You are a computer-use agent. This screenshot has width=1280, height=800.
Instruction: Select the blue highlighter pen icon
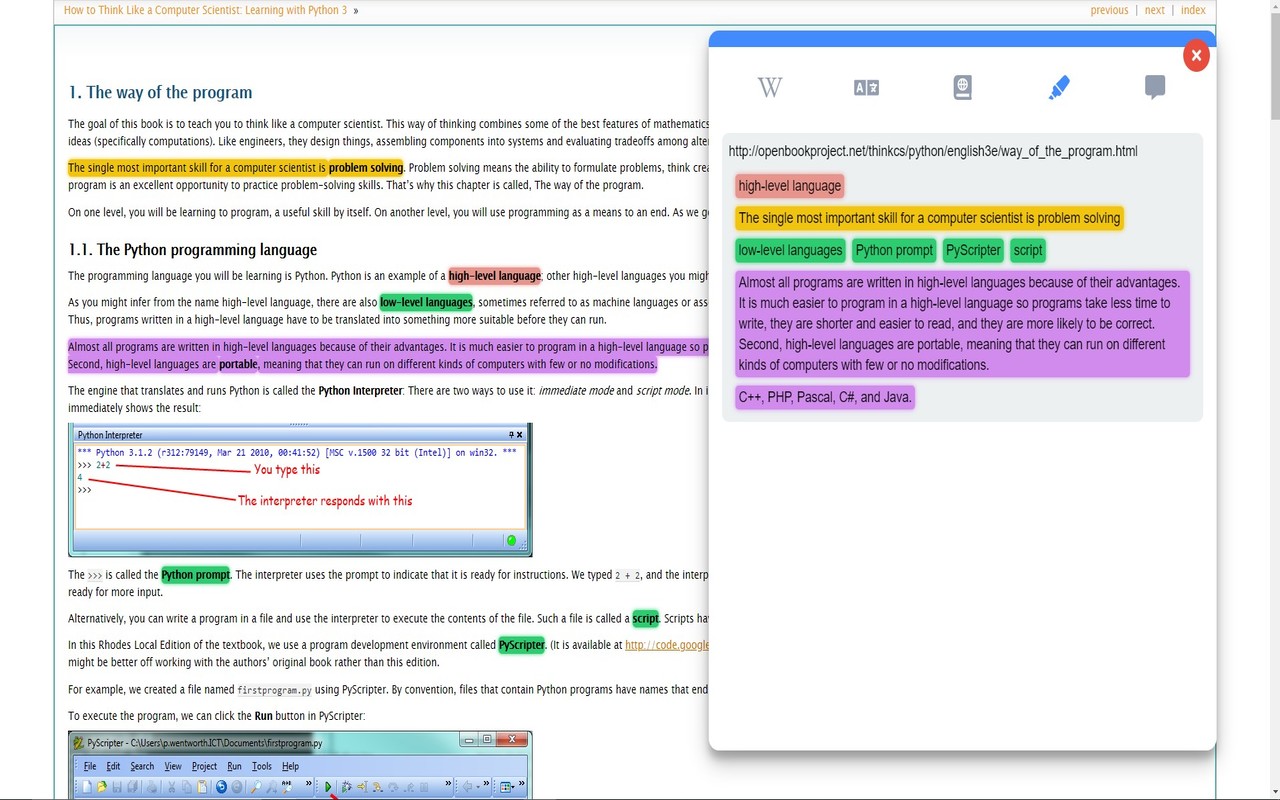pos(1059,88)
